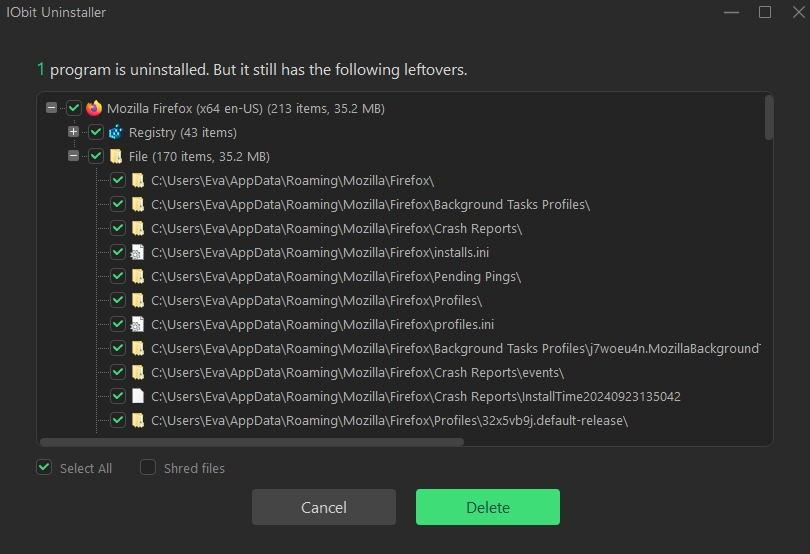
Task: Click the Crash Reports\events folder icon
Action: click(137, 372)
